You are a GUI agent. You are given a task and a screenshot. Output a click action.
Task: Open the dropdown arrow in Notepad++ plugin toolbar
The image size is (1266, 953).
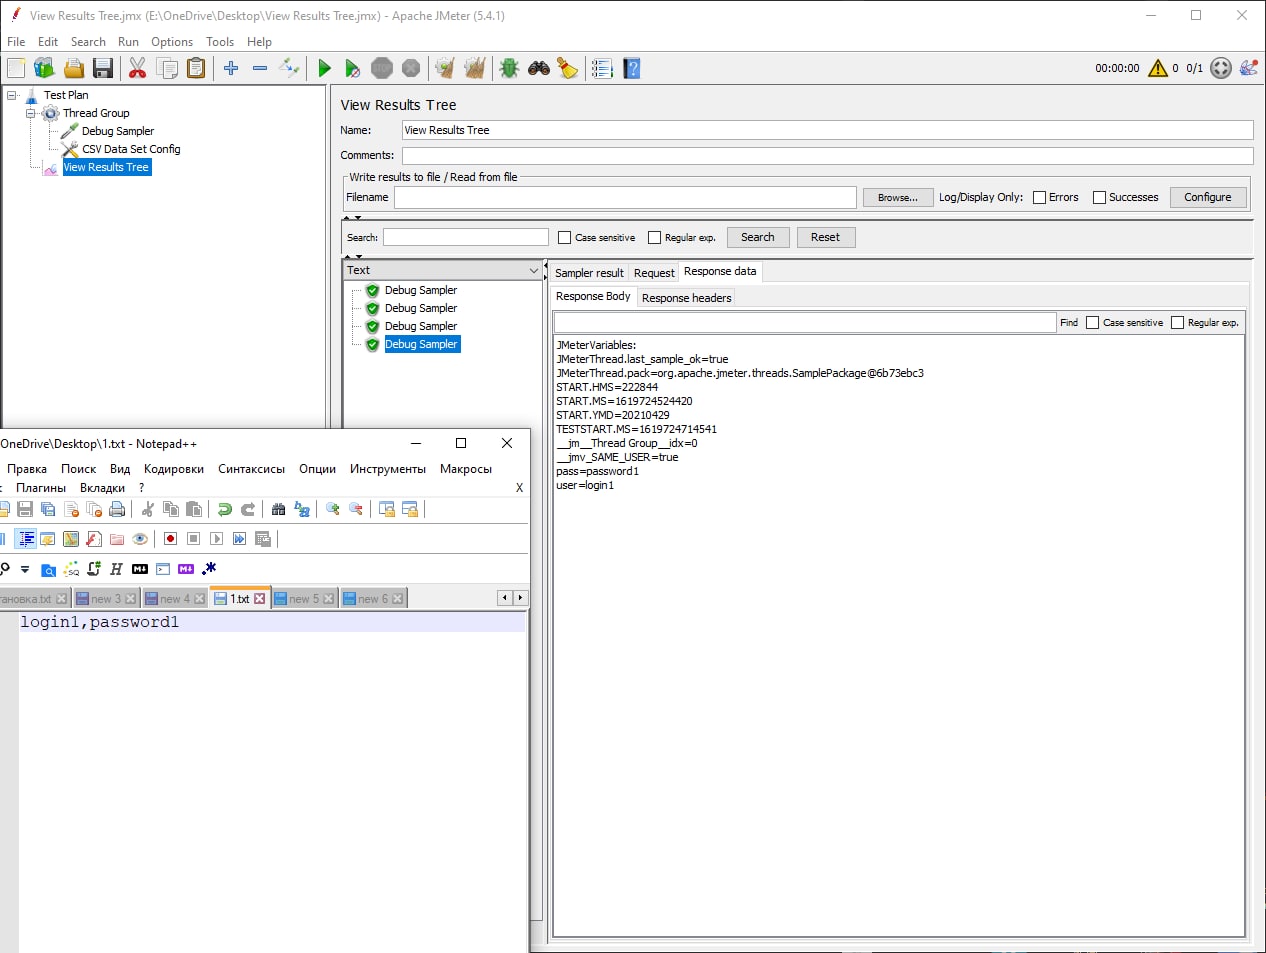(25, 569)
